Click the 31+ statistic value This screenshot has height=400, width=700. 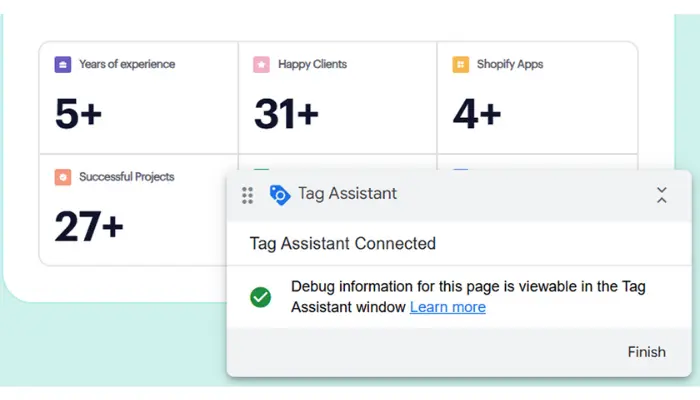(286, 114)
